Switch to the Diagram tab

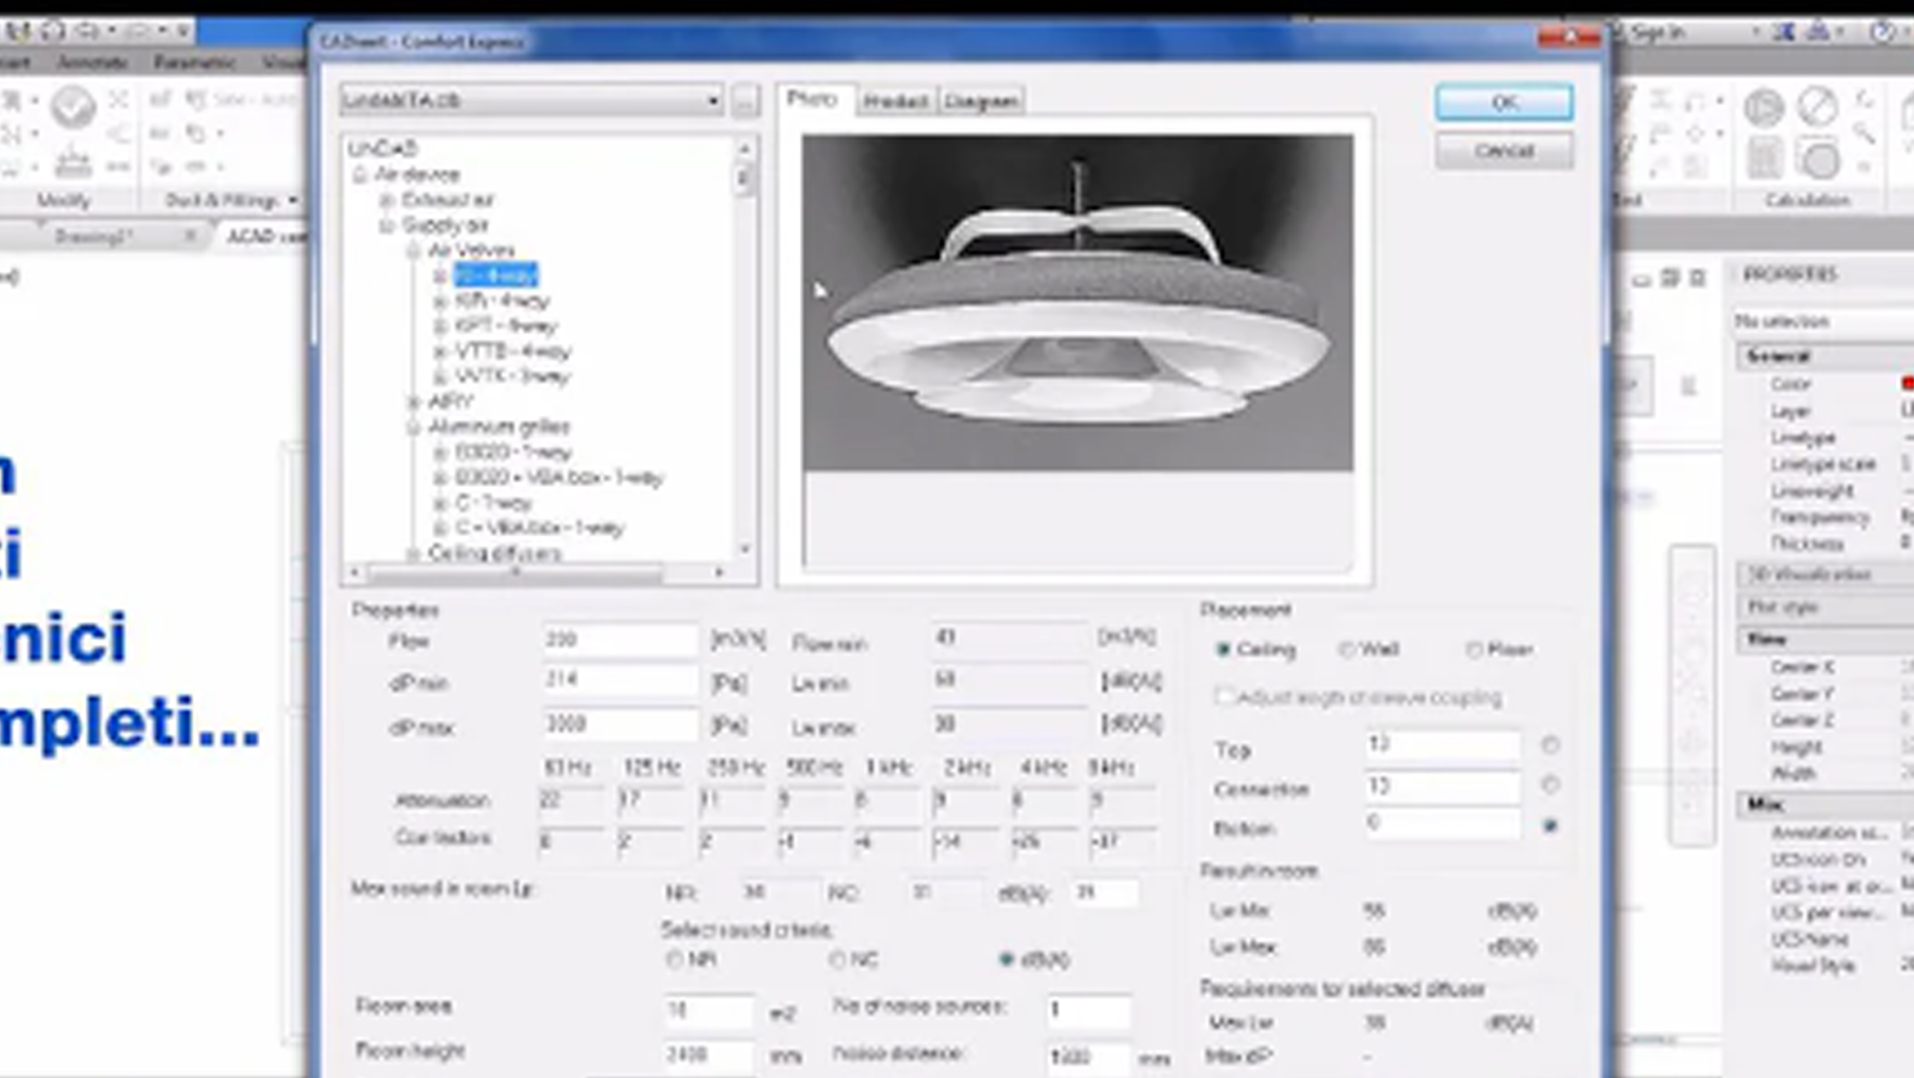point(981,101)
